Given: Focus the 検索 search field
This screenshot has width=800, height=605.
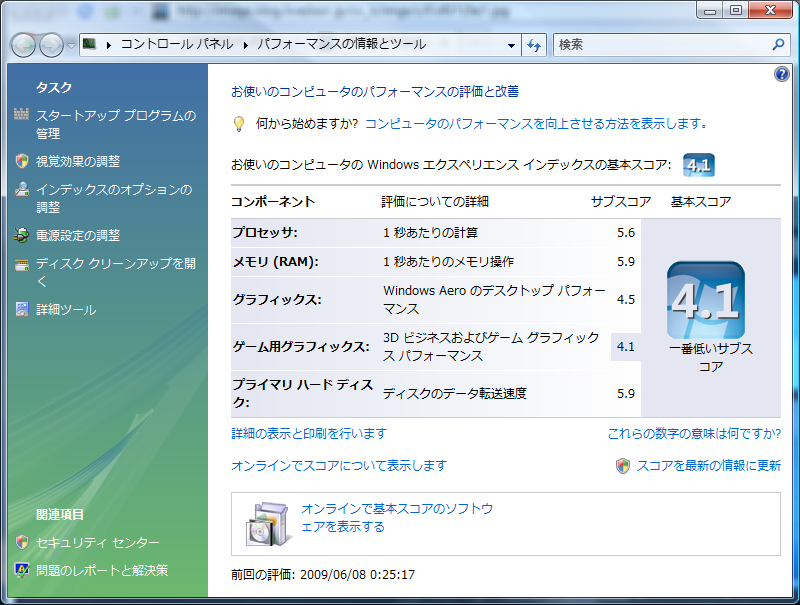Looking at the screenshot, I should click(x=662, y=45).
